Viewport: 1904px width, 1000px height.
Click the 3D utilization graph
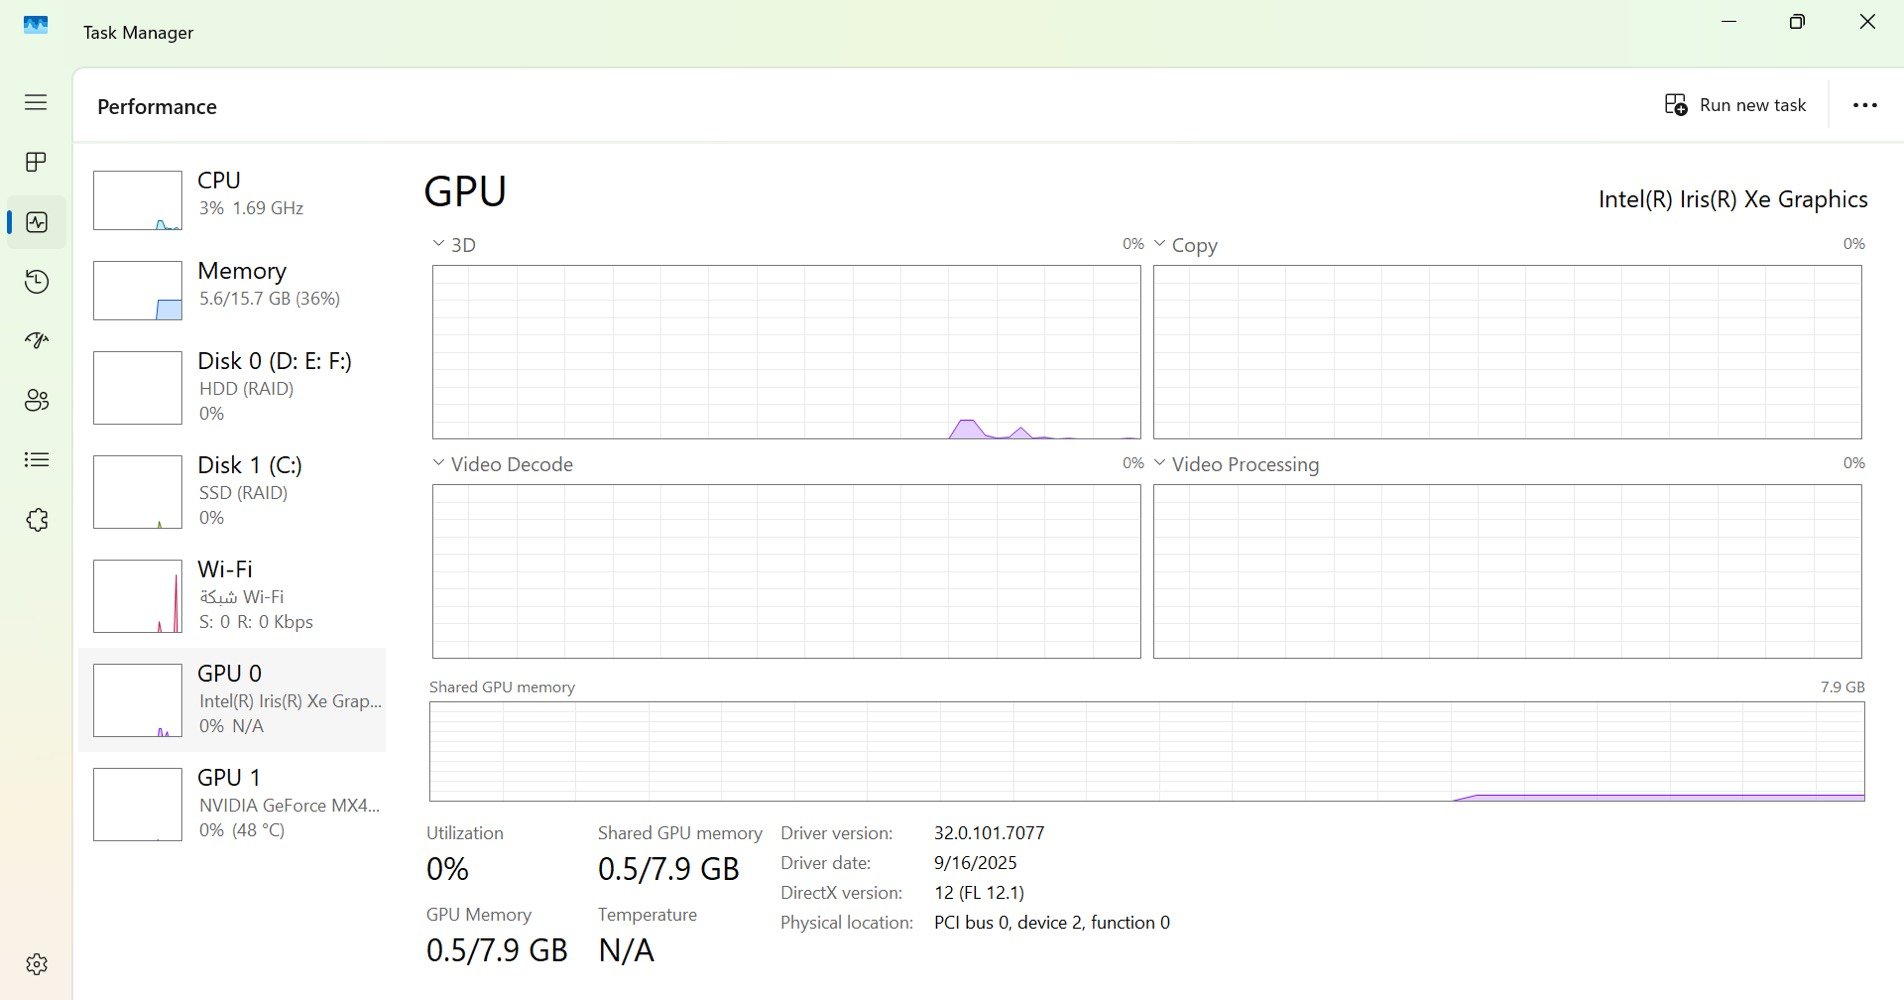[x=786, y=352]
